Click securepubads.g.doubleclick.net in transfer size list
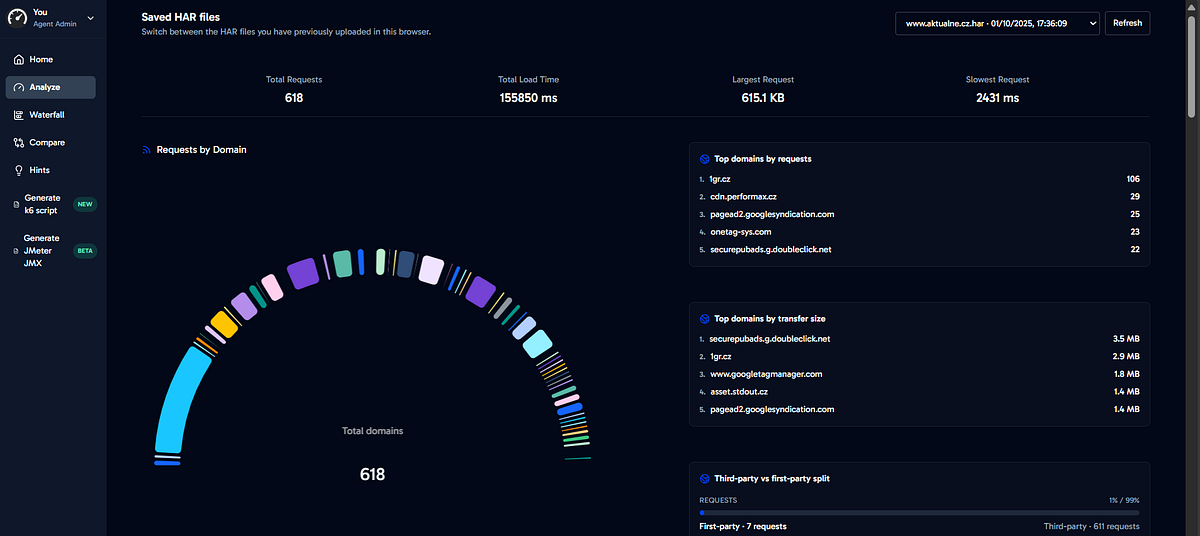 pyautogui.click(x=919, y=339)
